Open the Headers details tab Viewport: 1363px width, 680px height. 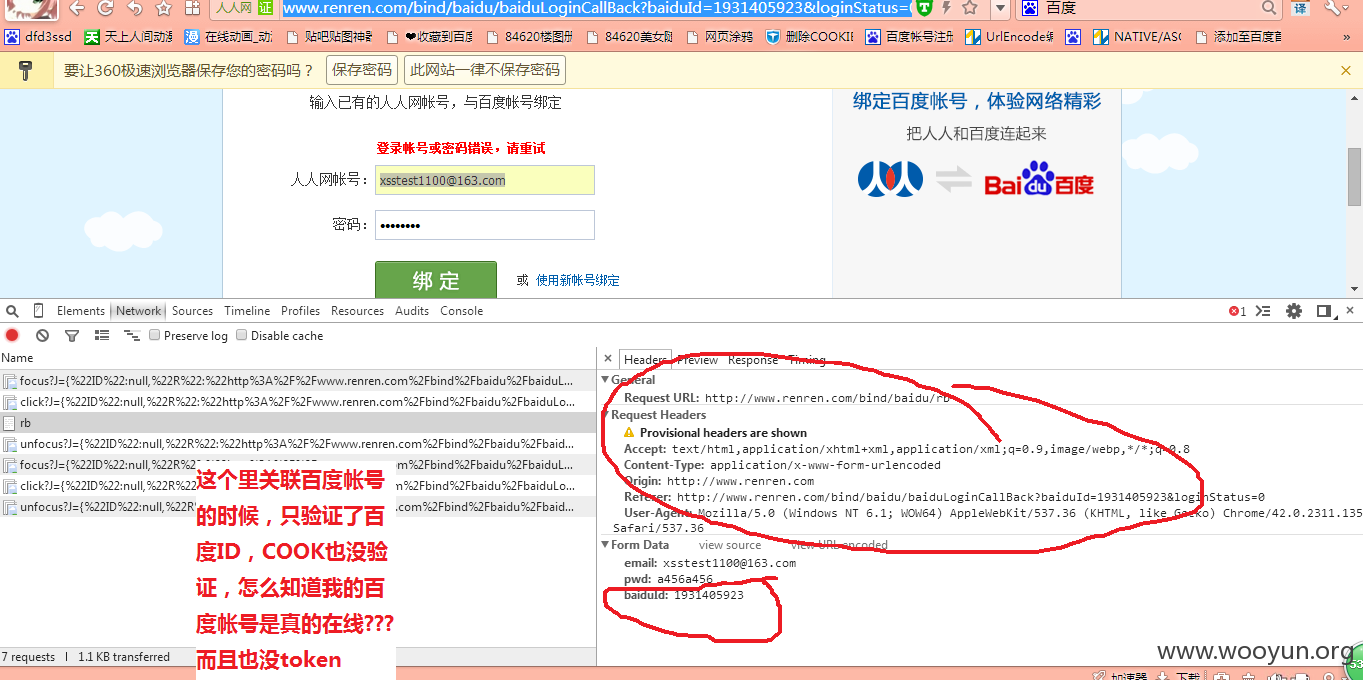[x=645, y=360]
